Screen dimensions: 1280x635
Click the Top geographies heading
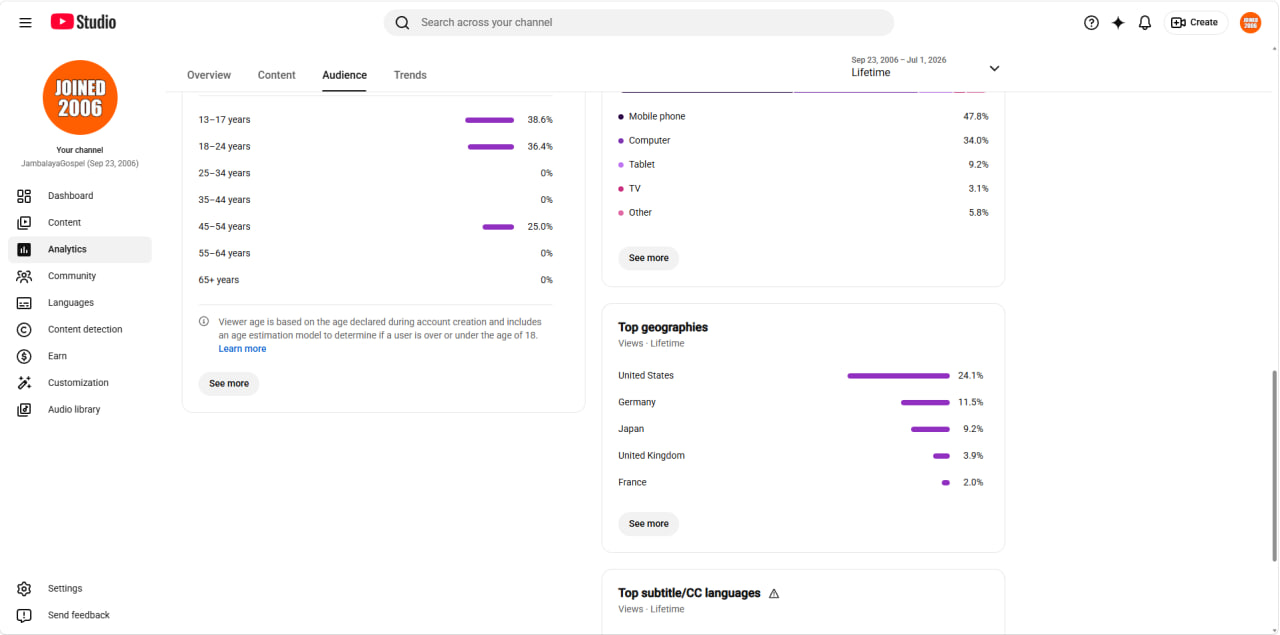point(663,327)
